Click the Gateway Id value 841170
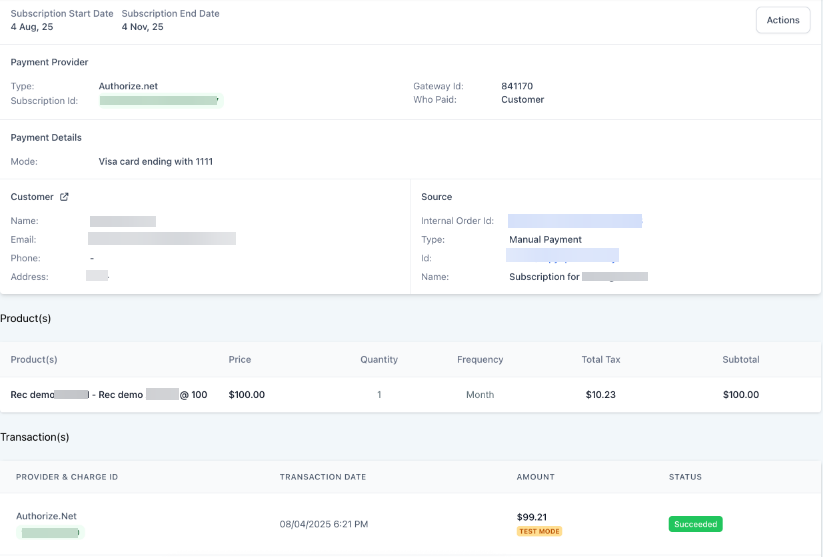Viewport: 823px width, 557px height. pyautogui.click(x=517, y=86)
